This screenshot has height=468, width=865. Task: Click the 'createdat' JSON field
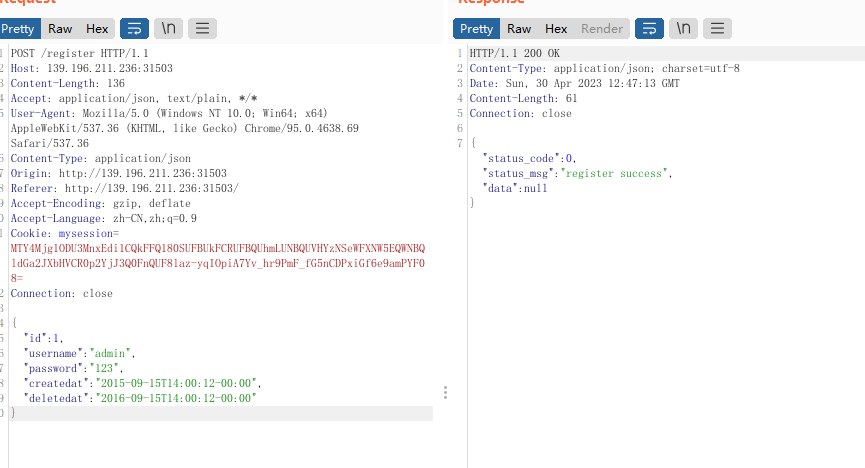[142, 384]
